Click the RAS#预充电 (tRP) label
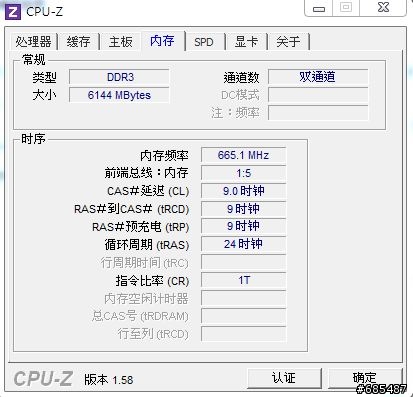The height and width of the screenshot is (397, 413). 140,227
